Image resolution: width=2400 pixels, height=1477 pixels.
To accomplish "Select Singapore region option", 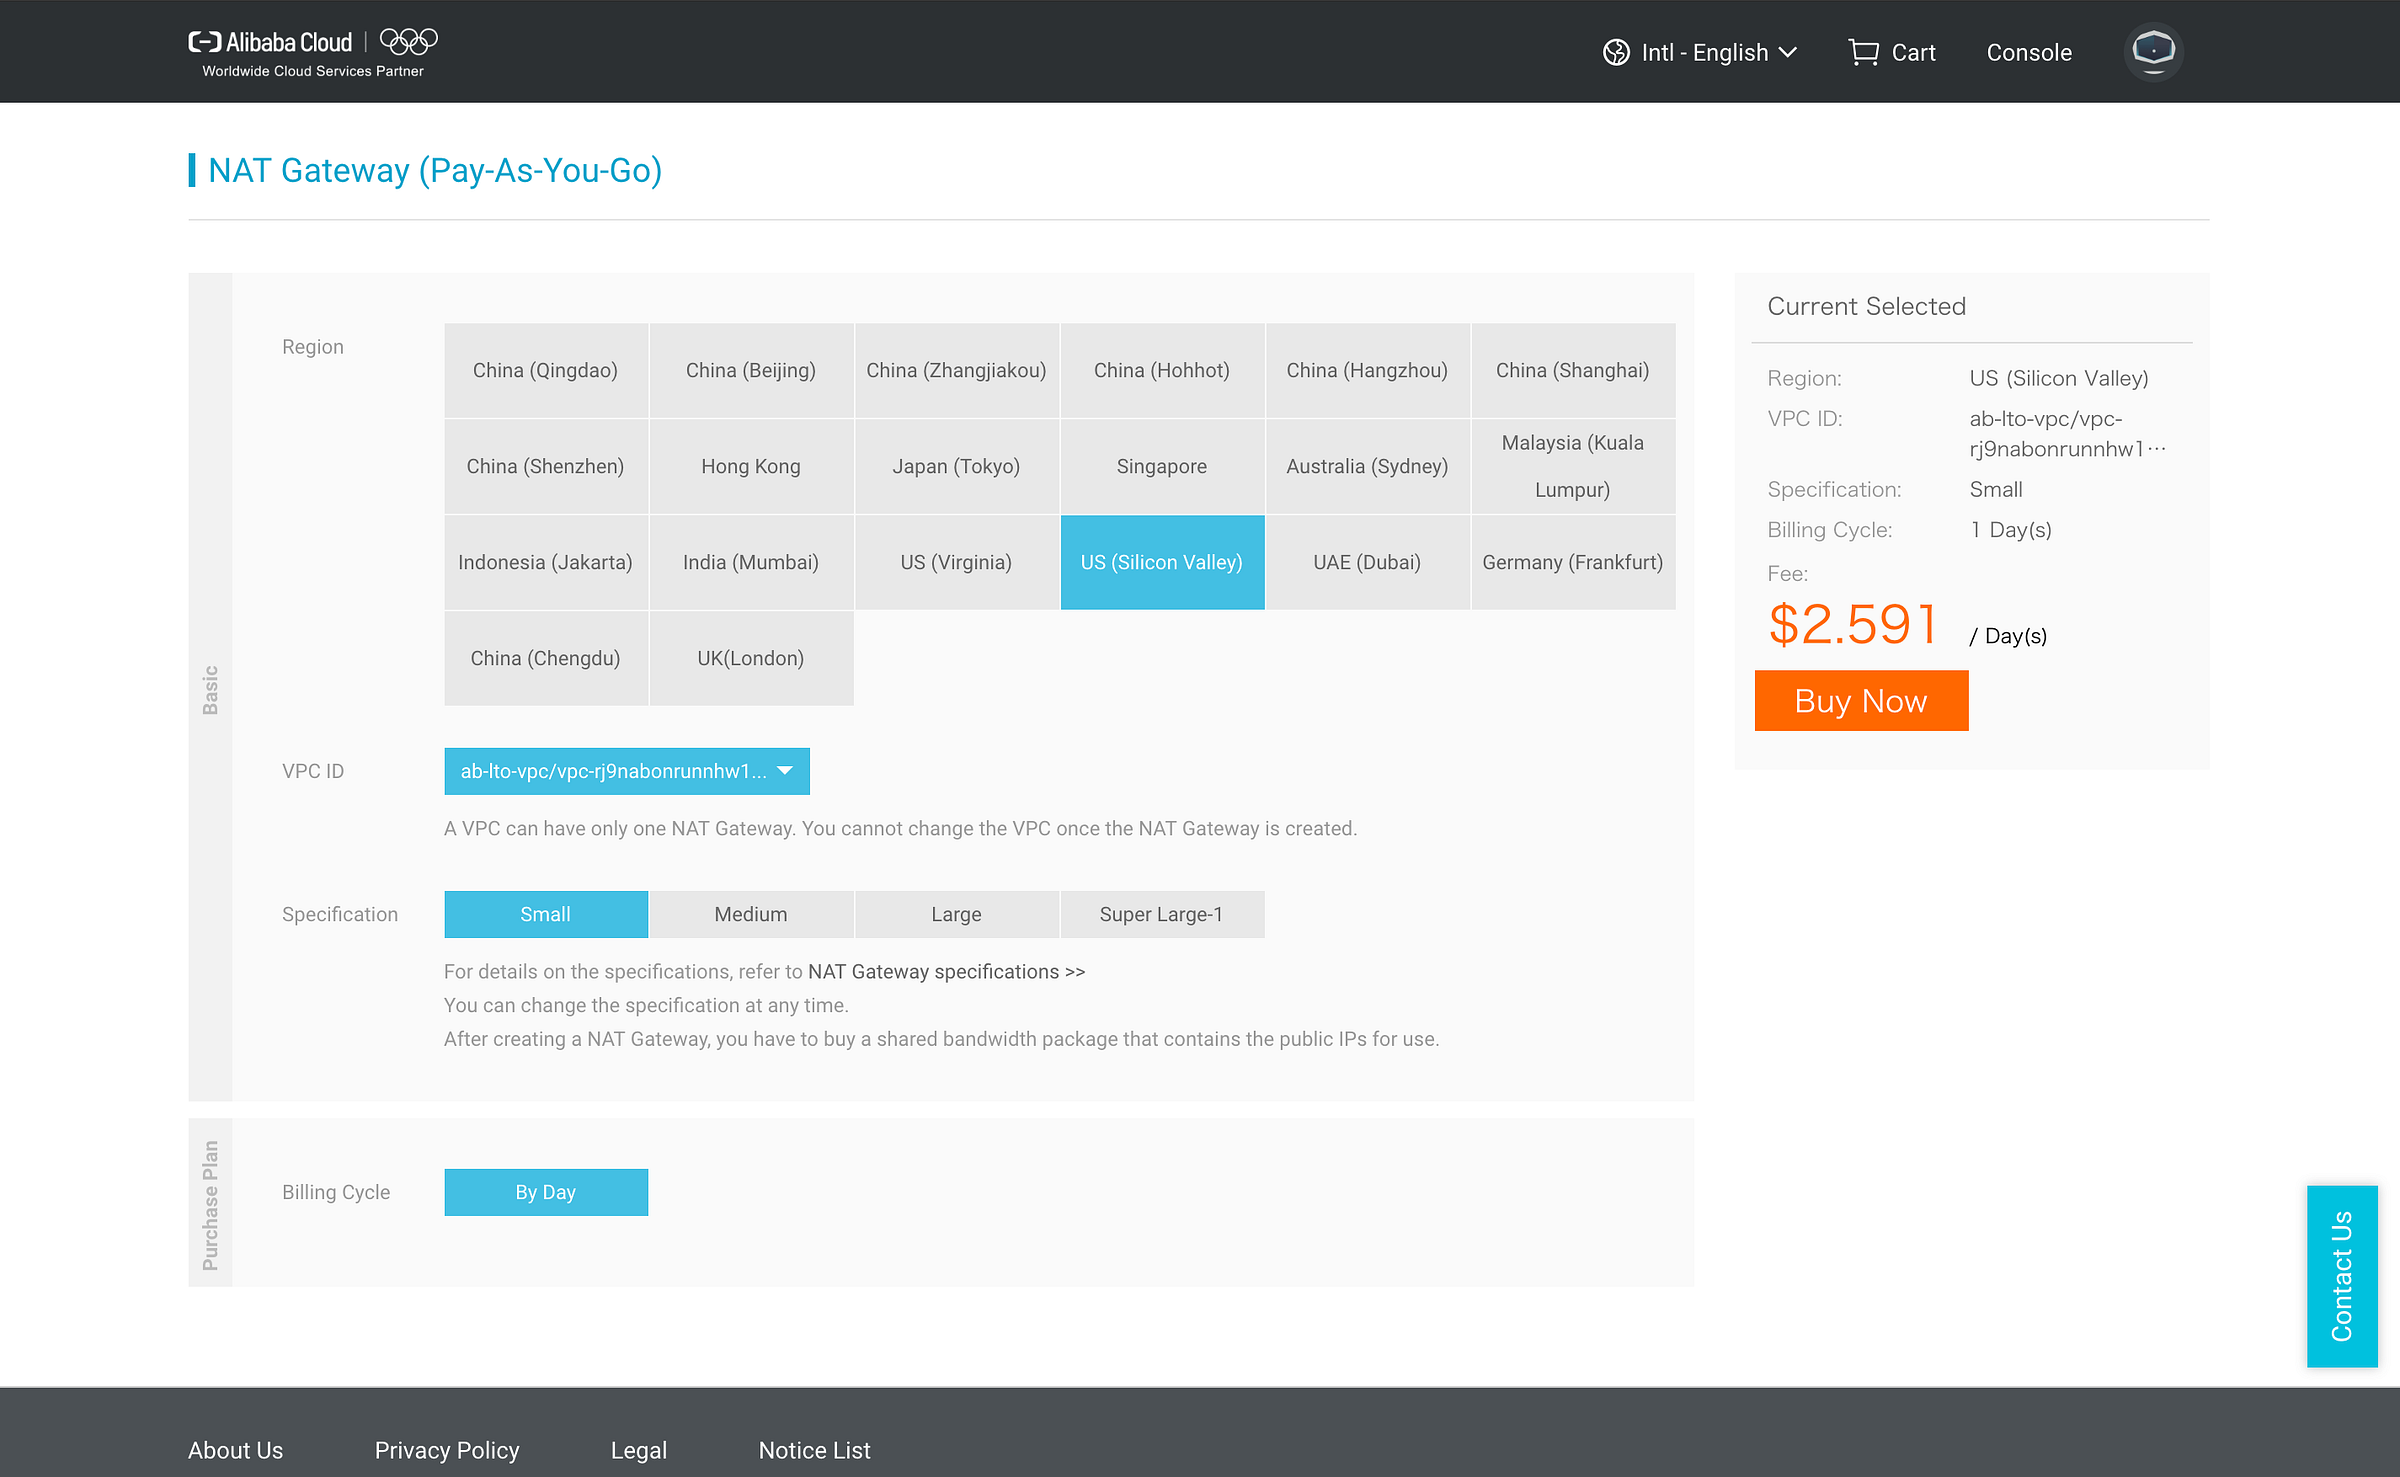I will pyautogui.click(x=1161, y=466).
